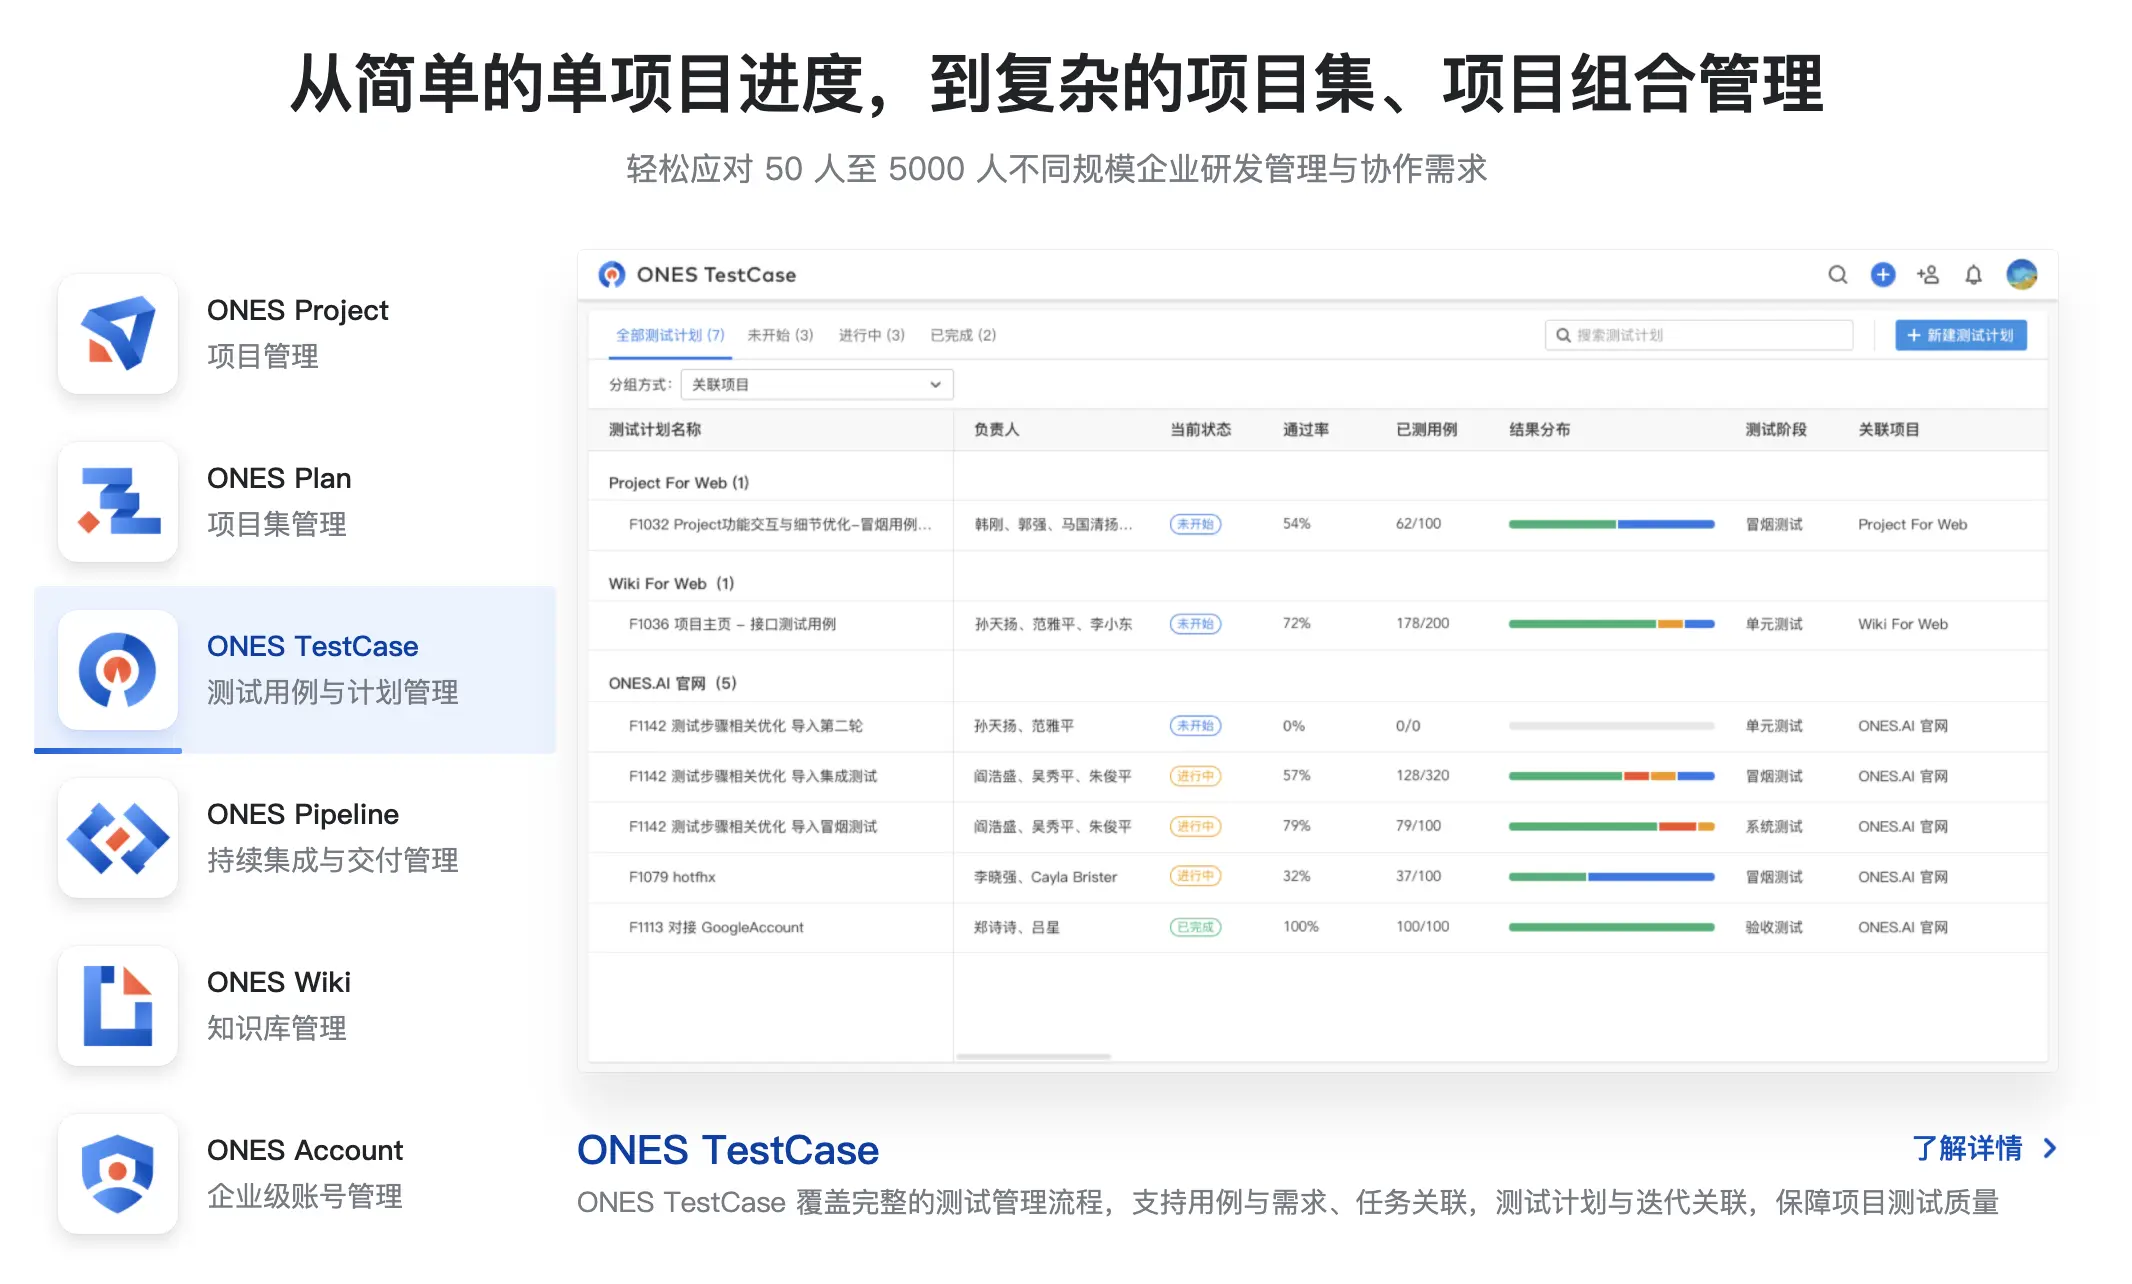The image size is (2132, 1284).
Task: Click the ONES Account shield icon
Action: coord(118,1174)
